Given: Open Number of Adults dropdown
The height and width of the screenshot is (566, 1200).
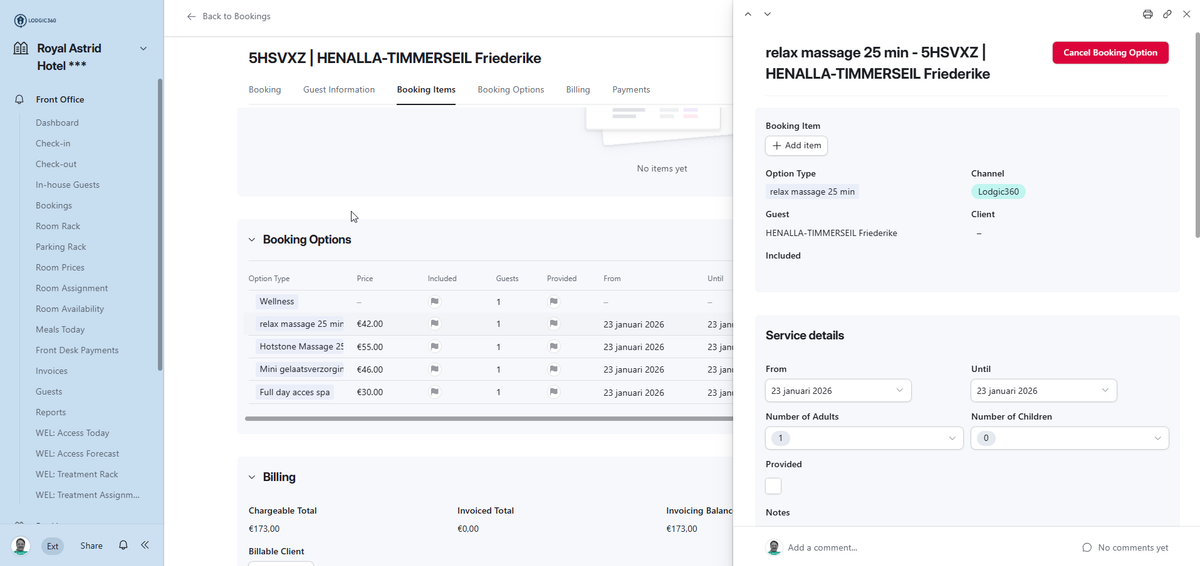Looking at the screenshot, I should 865,438.
